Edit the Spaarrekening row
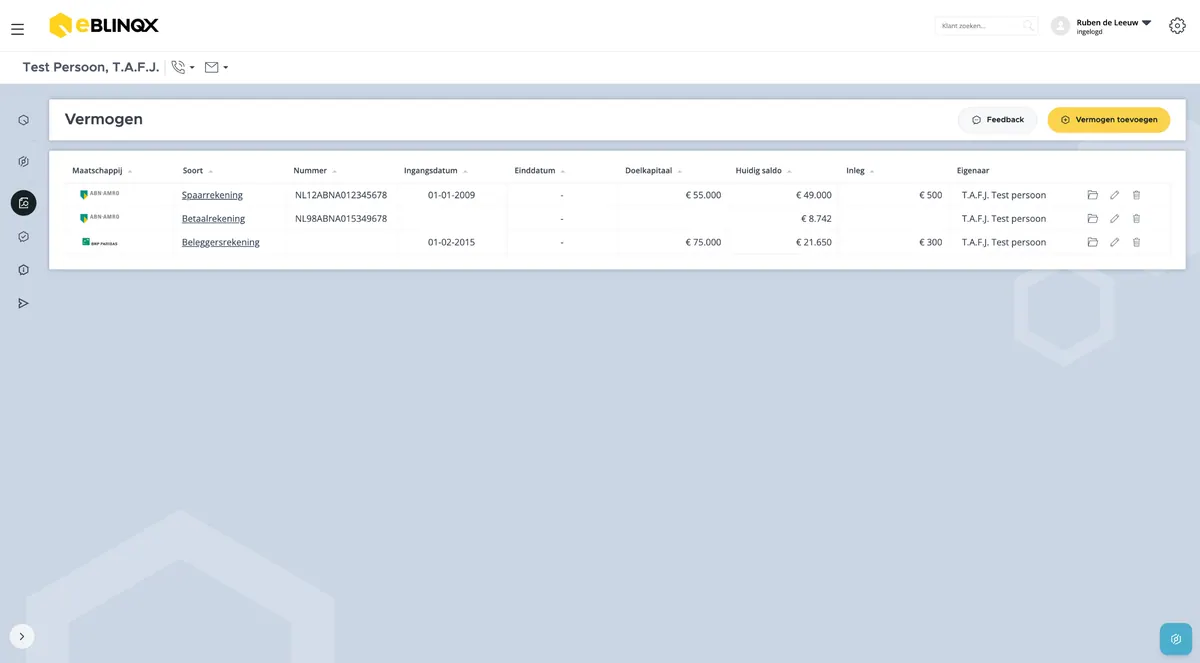Viewport: 1200px width, 663px height. tap(1114, 195)
